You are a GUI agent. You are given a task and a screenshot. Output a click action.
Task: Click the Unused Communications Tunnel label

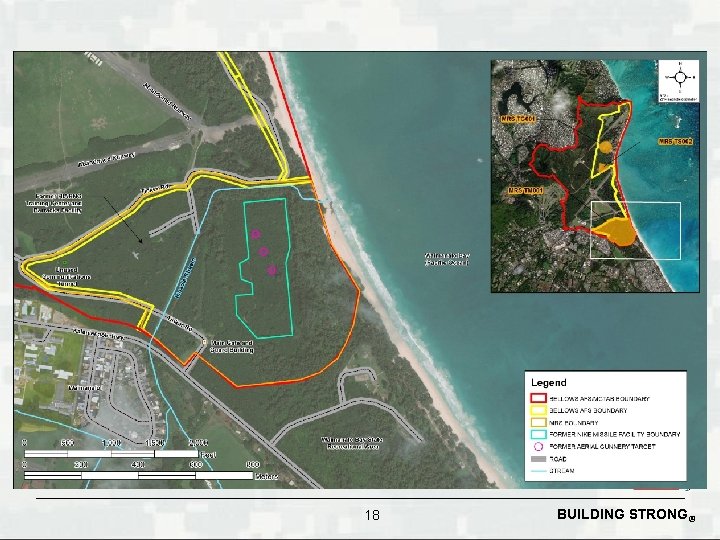pos(66,276)
